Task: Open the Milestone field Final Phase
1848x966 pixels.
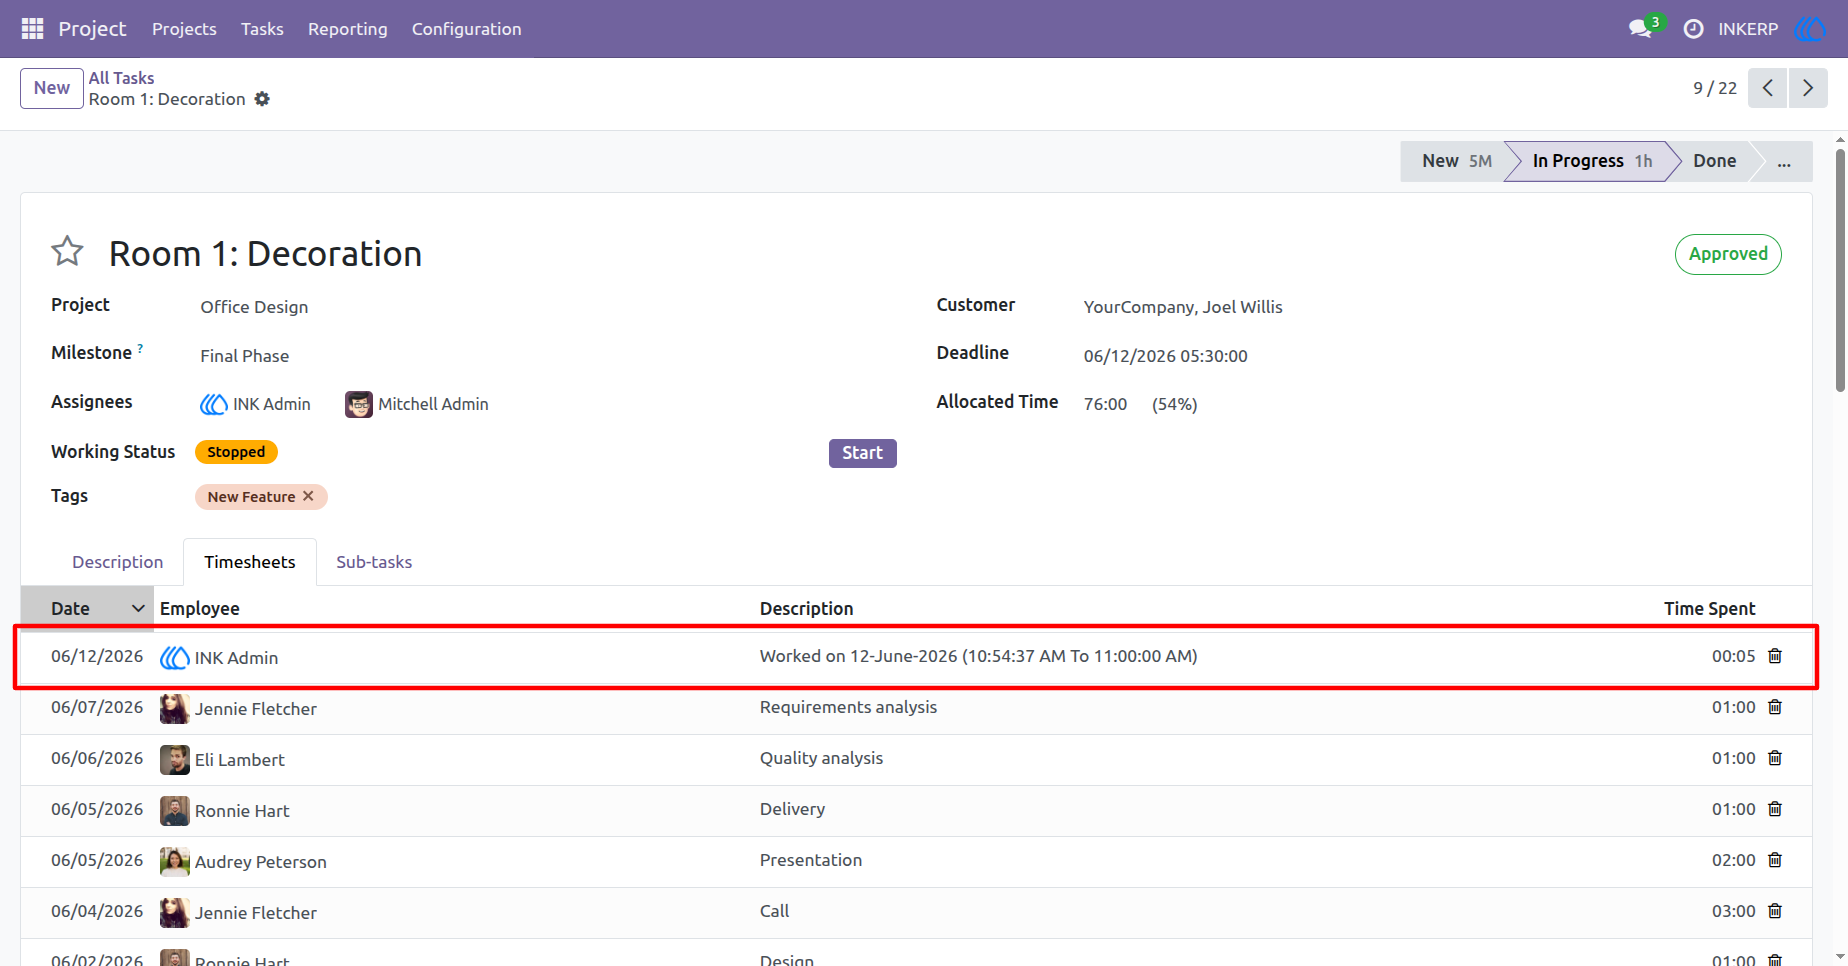Action: [x=245, y=356]
